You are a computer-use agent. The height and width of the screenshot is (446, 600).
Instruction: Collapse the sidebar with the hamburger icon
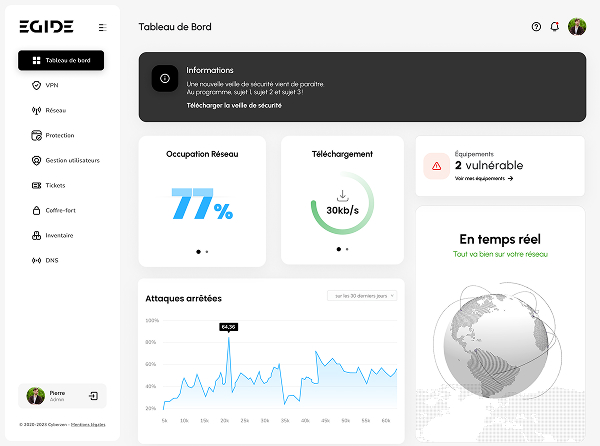coord(102,27)
